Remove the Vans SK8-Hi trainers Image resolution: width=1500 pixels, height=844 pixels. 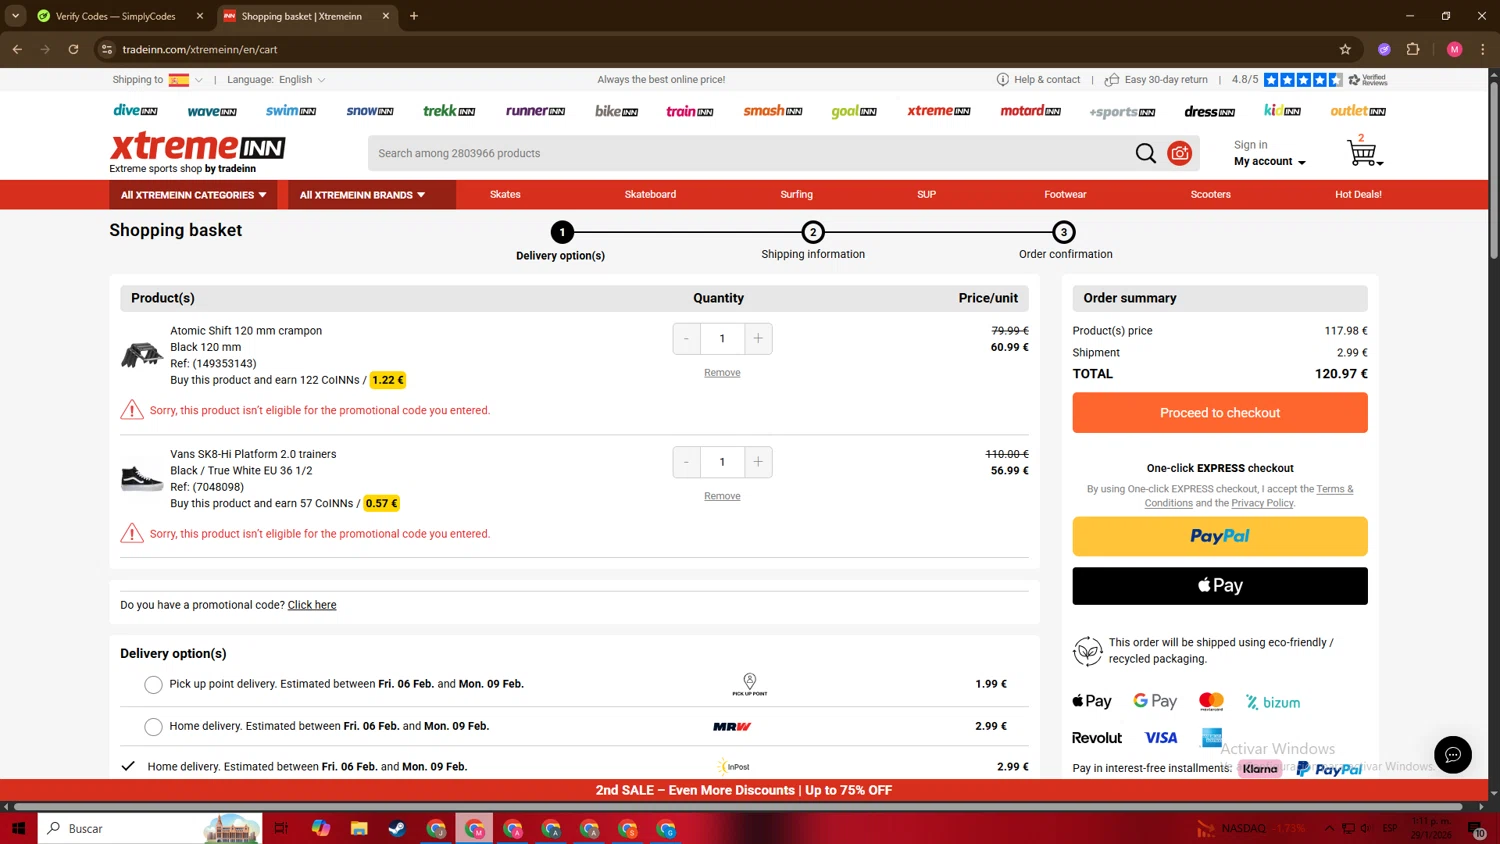click(x=722, y=496)
